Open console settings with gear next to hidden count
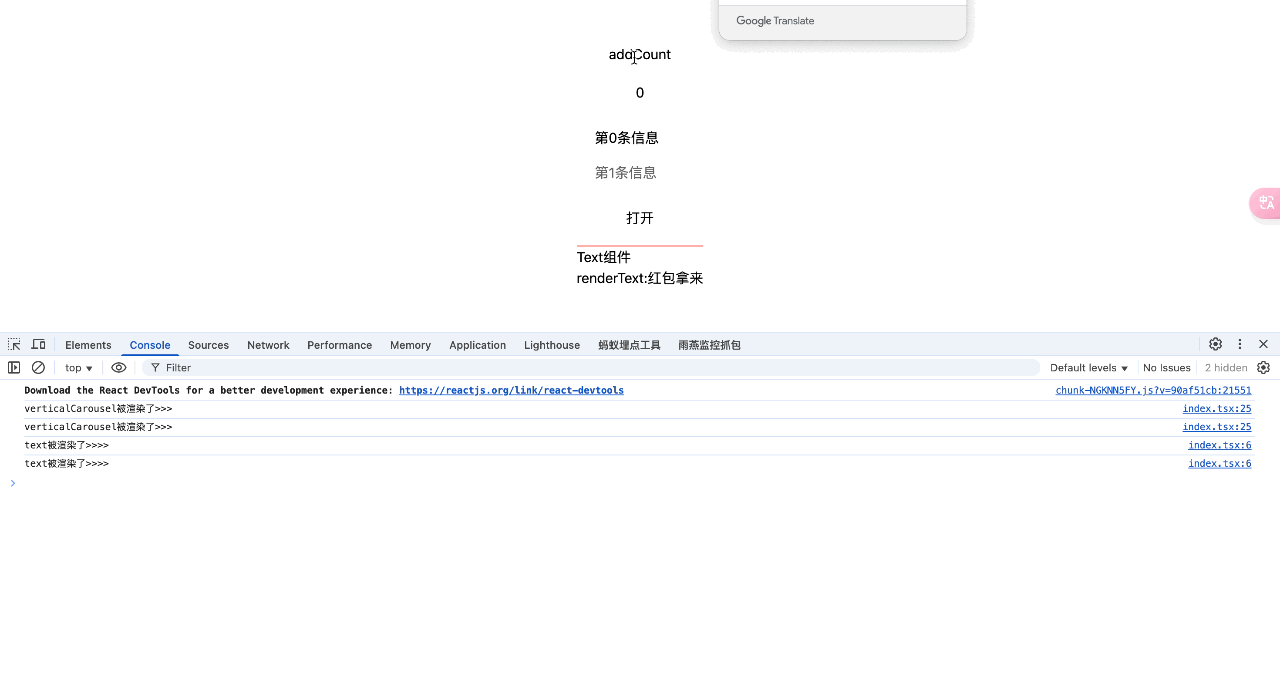Screen dimensions: 1280x694 (x=1263, y=367)
